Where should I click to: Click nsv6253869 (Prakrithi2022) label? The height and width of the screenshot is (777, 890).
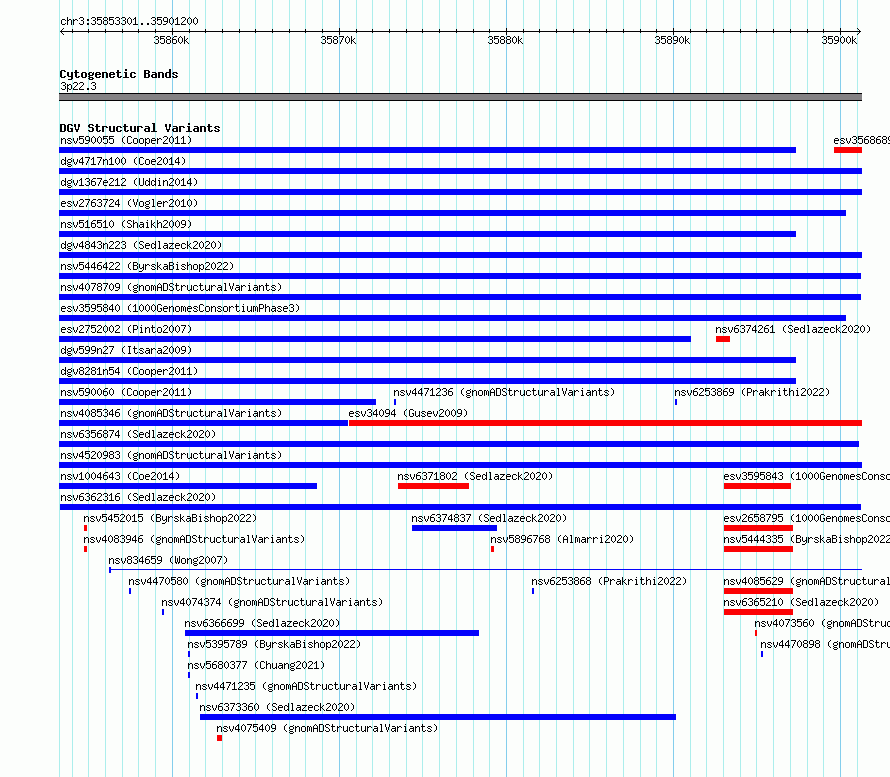click(x=752, y=392)
